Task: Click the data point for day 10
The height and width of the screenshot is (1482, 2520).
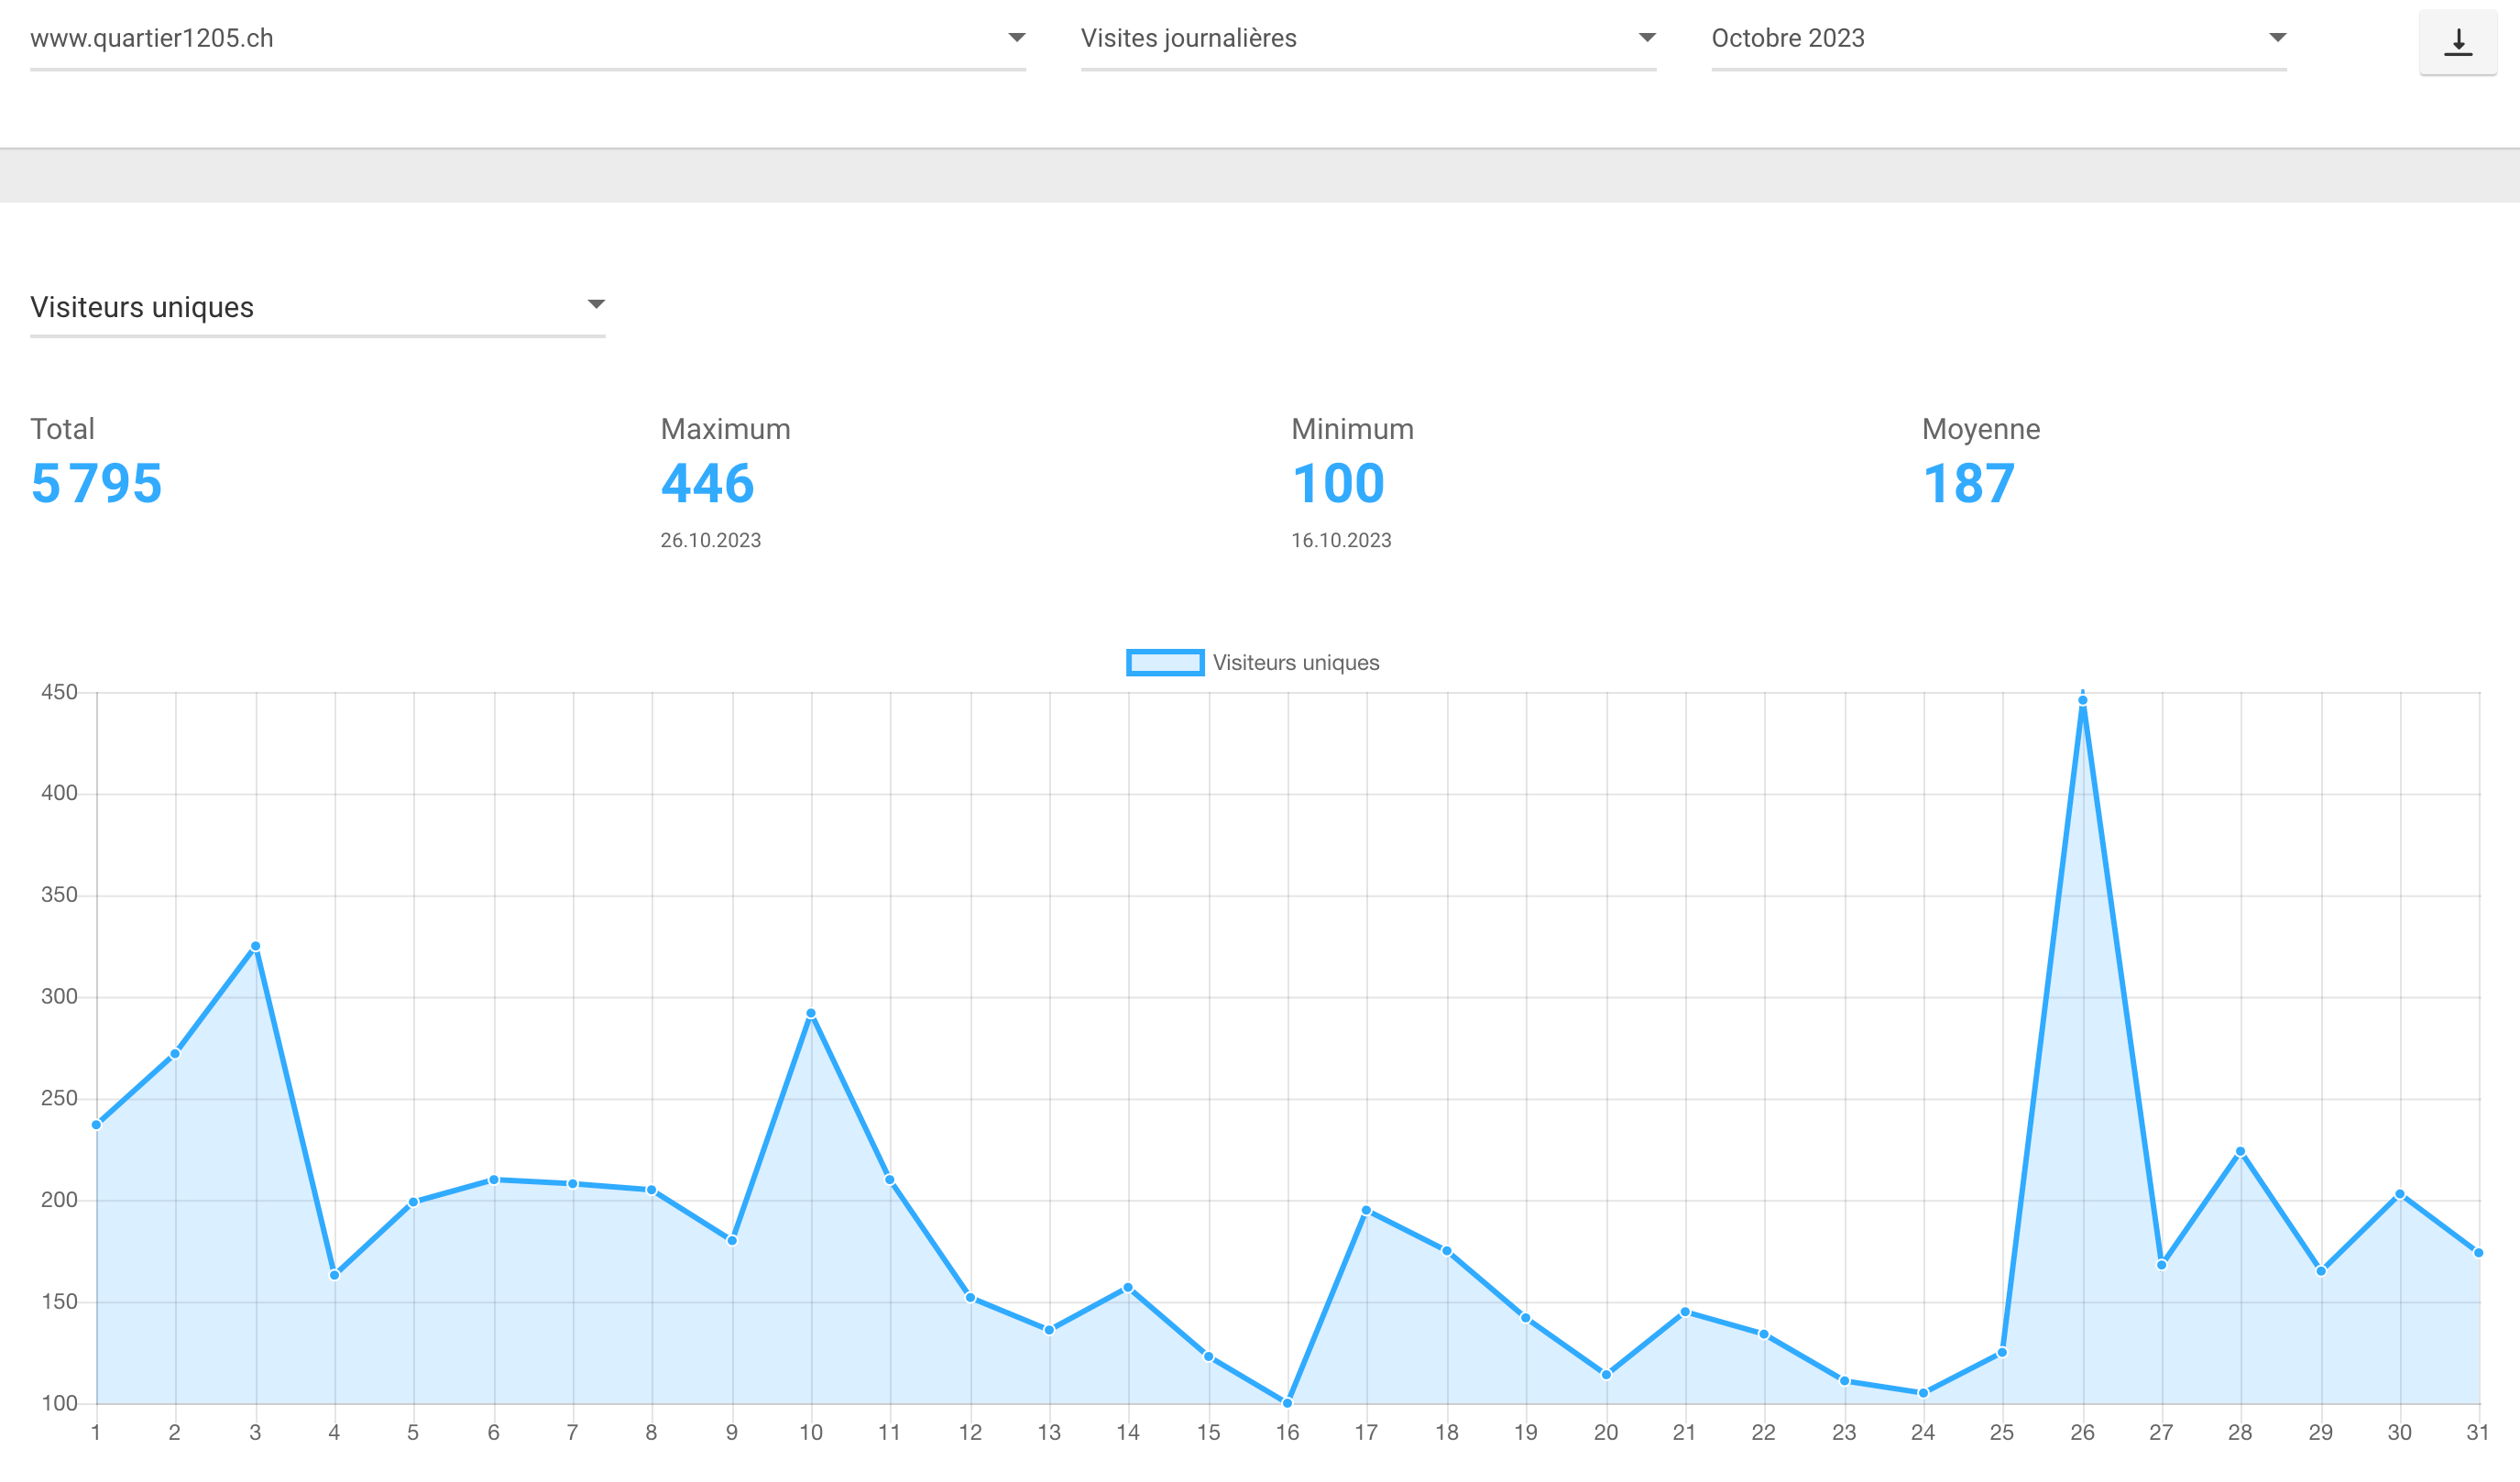Action: click(811, 1013)
